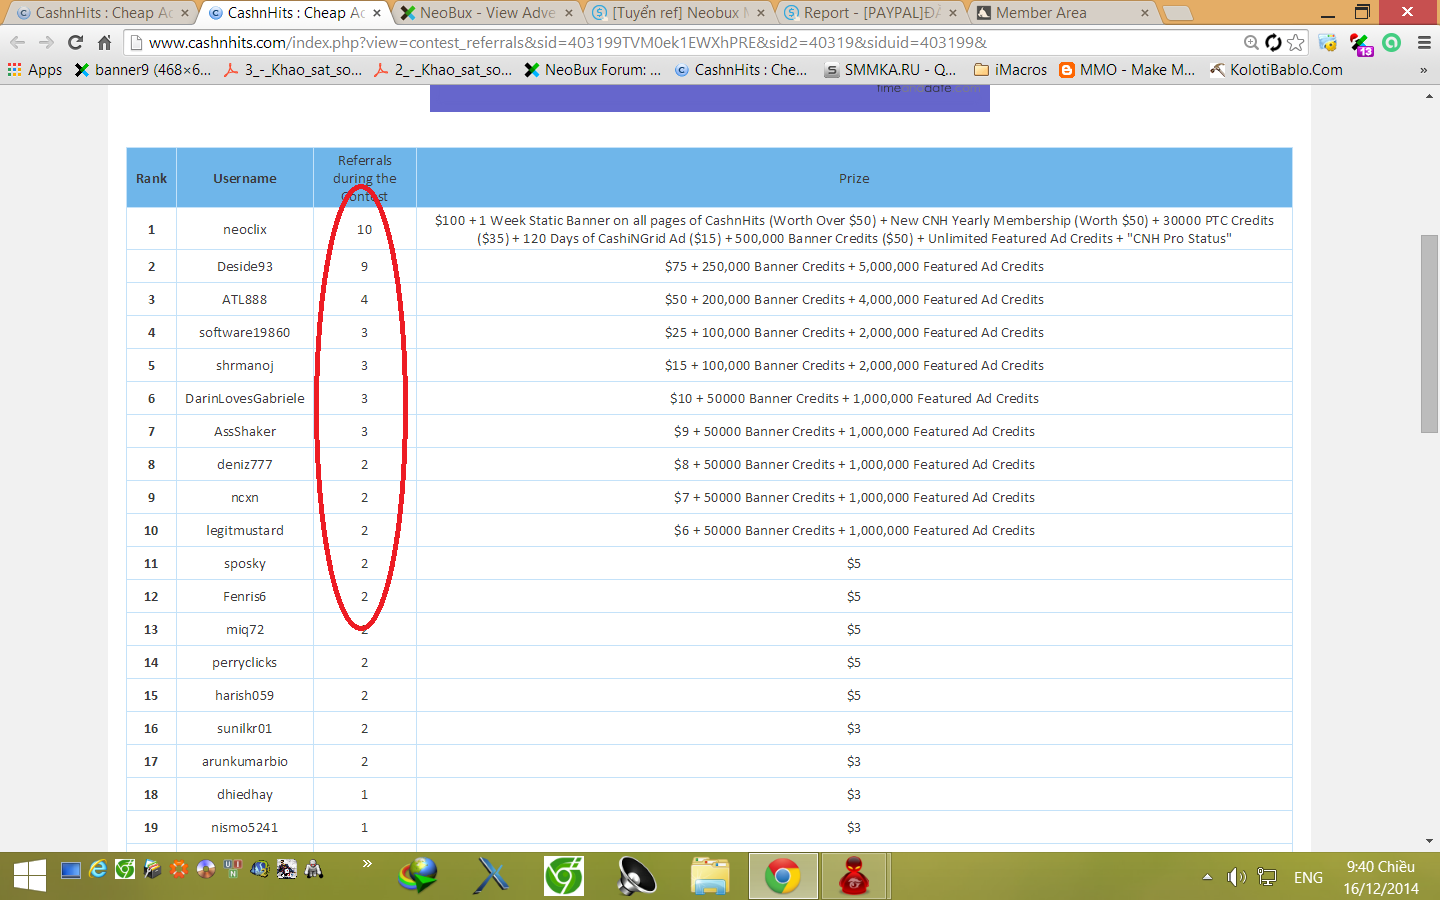Viewport: 1440px width, 900px height.
Task: Open the banner9 (468×6... bookmark
Action: tap(143, 70)
